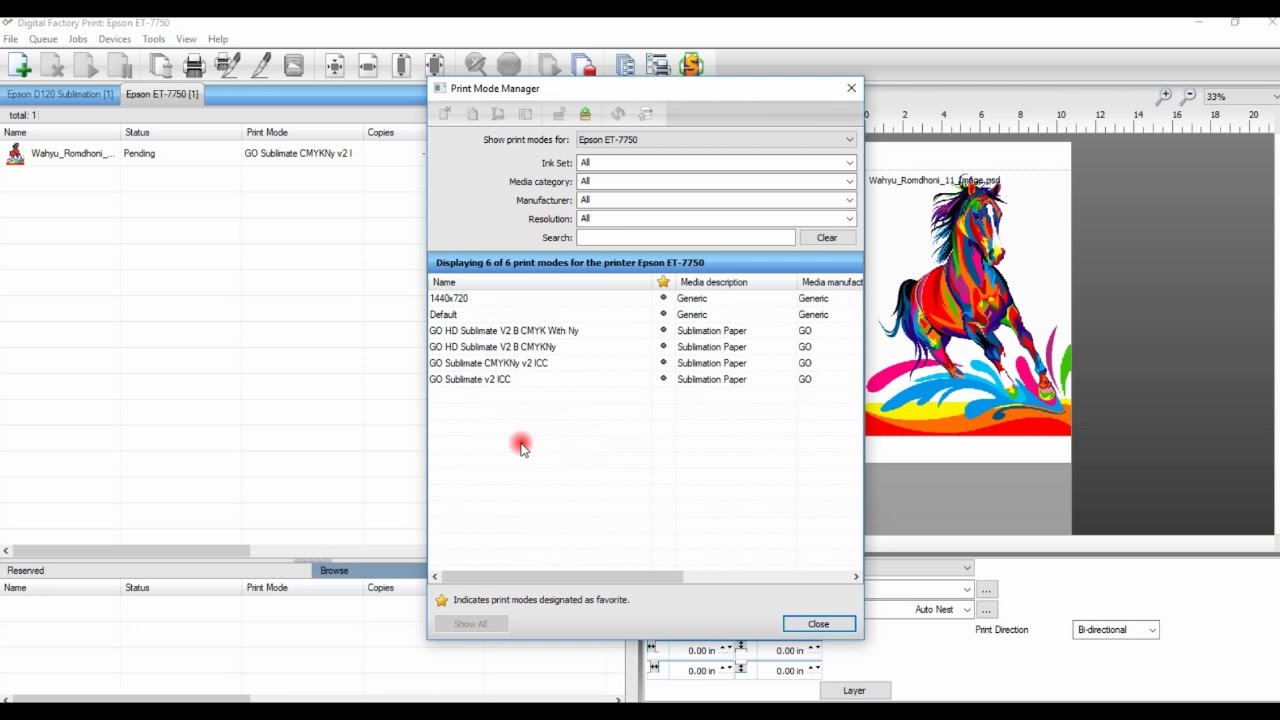Click the copy print mode icon
This screenshot has height=720, width=1280.
[x=472, y=114]
